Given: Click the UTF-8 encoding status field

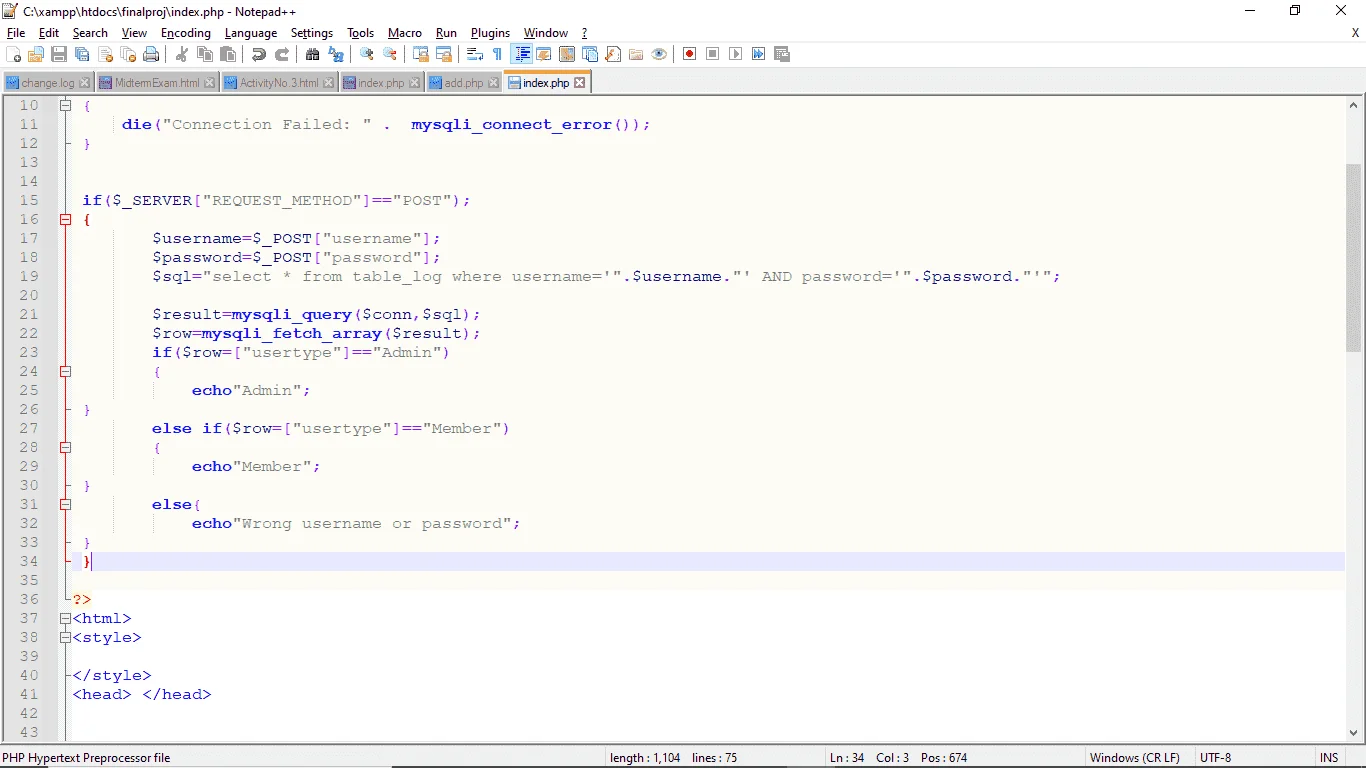Looking at the screenshot, I should tap(1216, 758).
